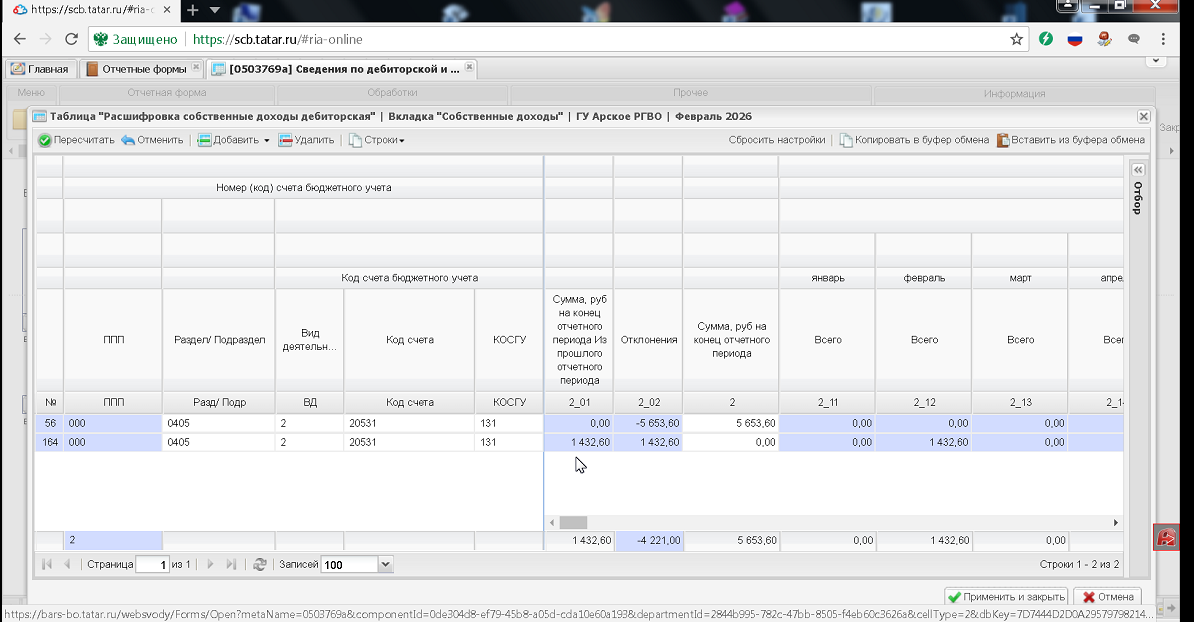Click the green lightning extension icon
The width and height of the screenshot is (1194, 622).
pos(1046,39)
